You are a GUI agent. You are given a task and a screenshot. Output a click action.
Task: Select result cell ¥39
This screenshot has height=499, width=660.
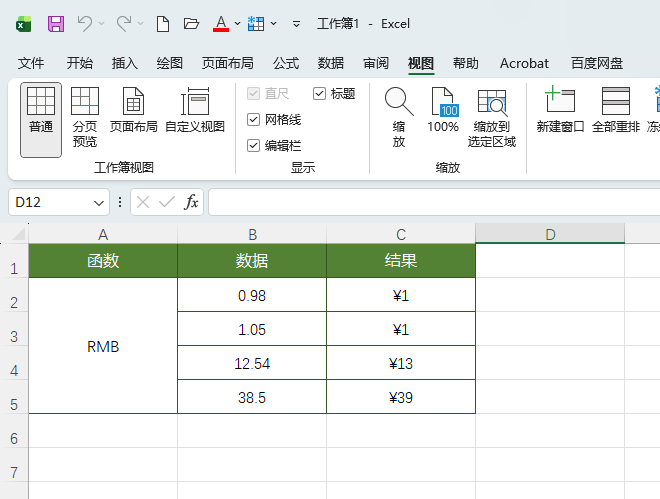(x=401, y=397)
